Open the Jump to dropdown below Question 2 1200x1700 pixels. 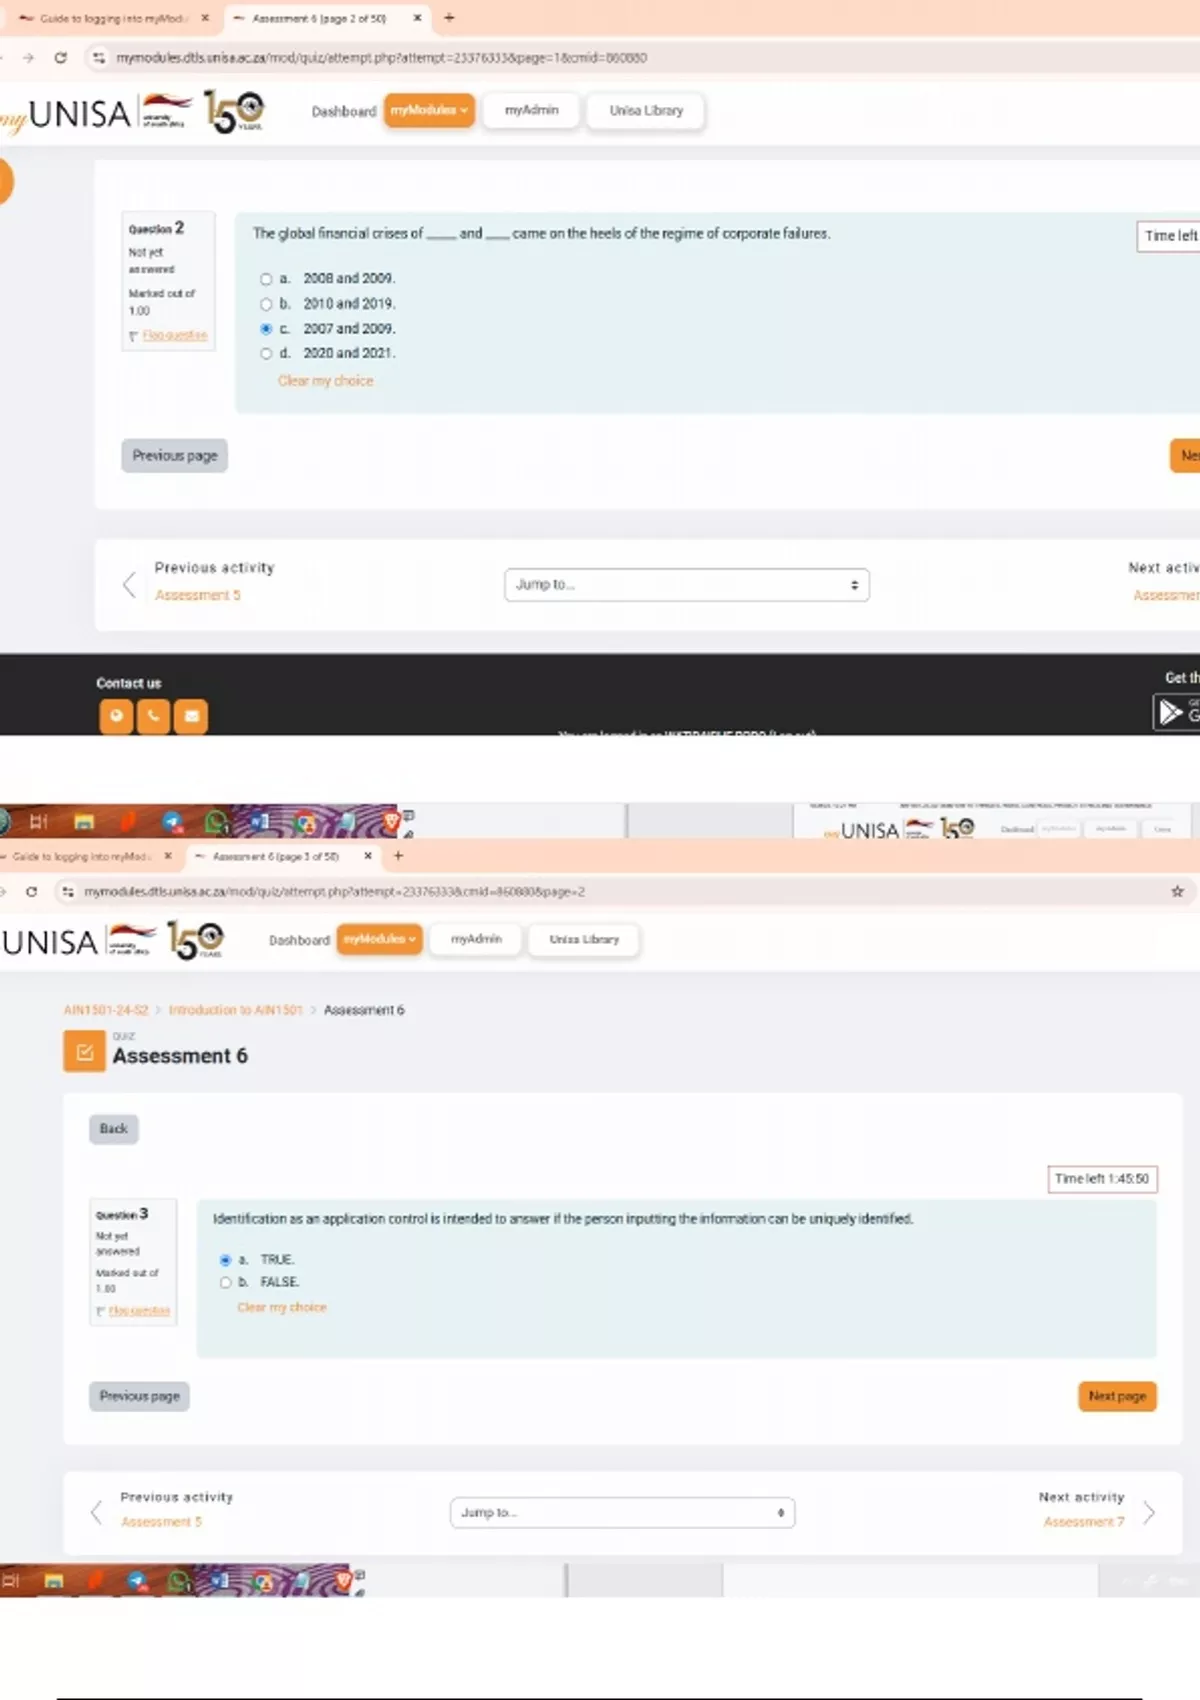[686, 585]
